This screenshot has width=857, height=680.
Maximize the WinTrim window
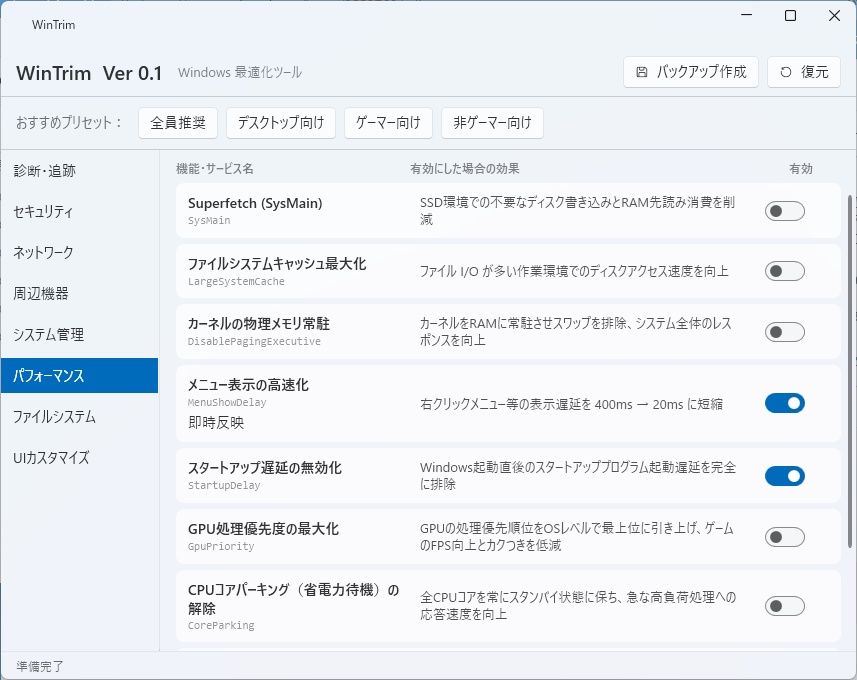(x=790, y=16)
